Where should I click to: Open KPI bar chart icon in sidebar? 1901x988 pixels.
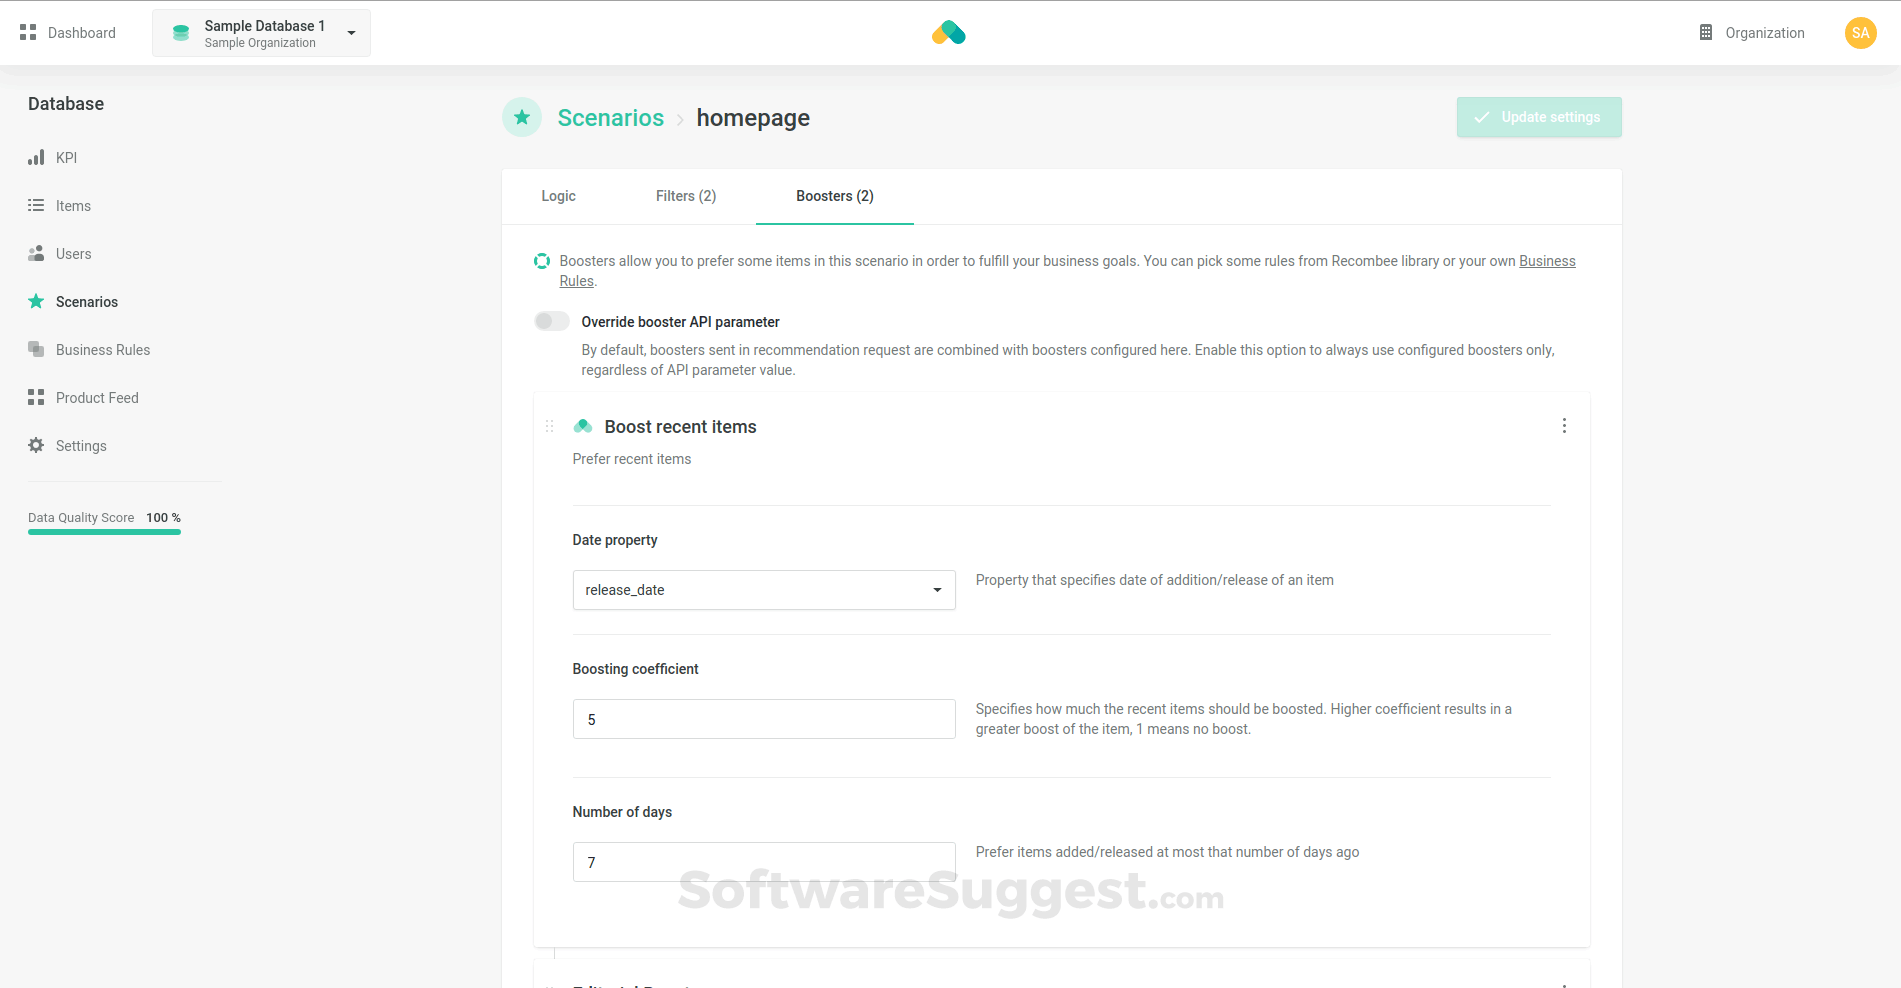(36, 158)
